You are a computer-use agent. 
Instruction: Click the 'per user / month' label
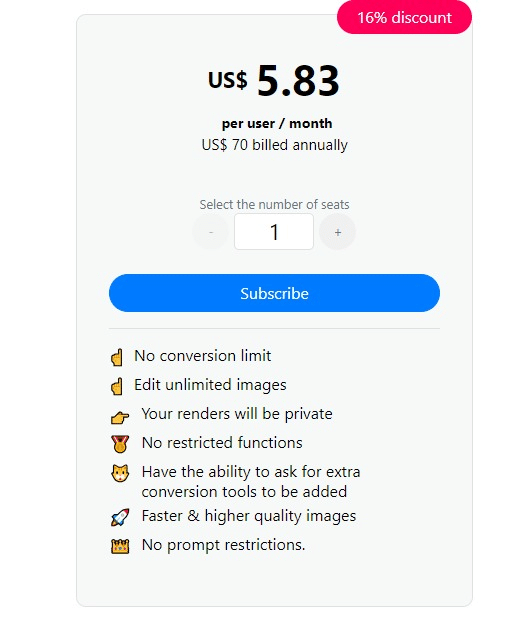tap(277, 123)
